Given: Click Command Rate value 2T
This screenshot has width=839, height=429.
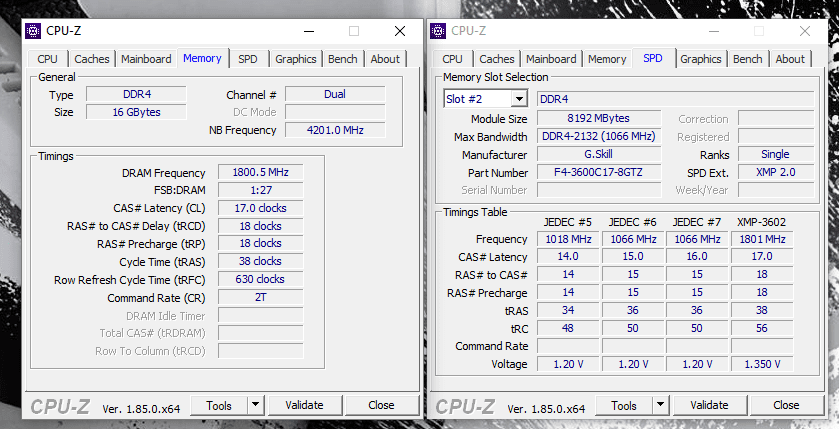Looking at the screenshot, I should tap(261, 297).
